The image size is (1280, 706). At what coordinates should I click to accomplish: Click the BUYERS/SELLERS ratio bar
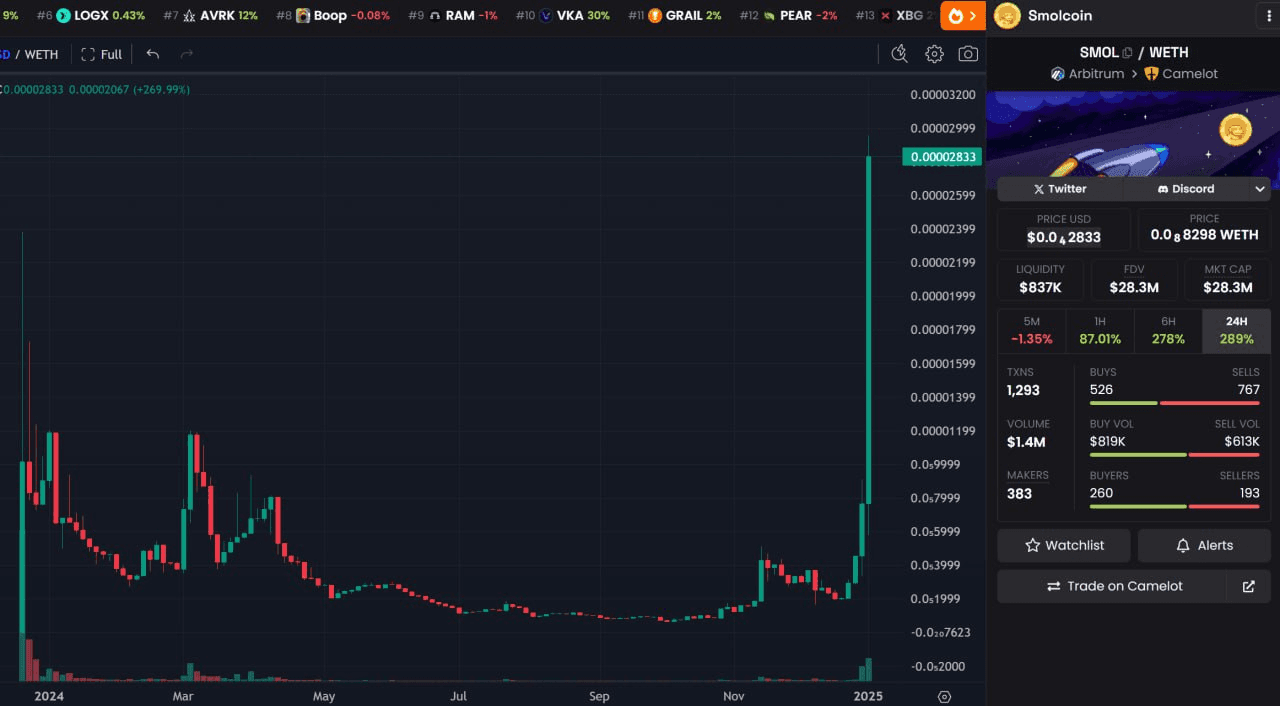point(1174,506)
